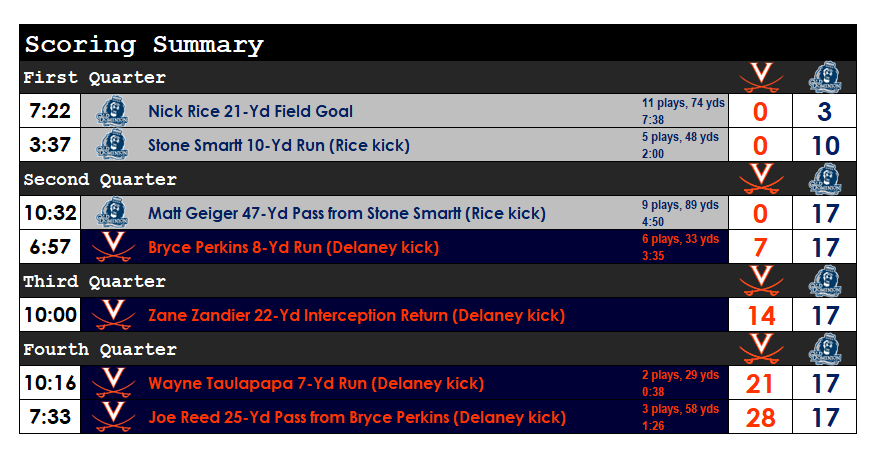
Task: Click the Virginia score of 28
Action: tap(760, 417)
